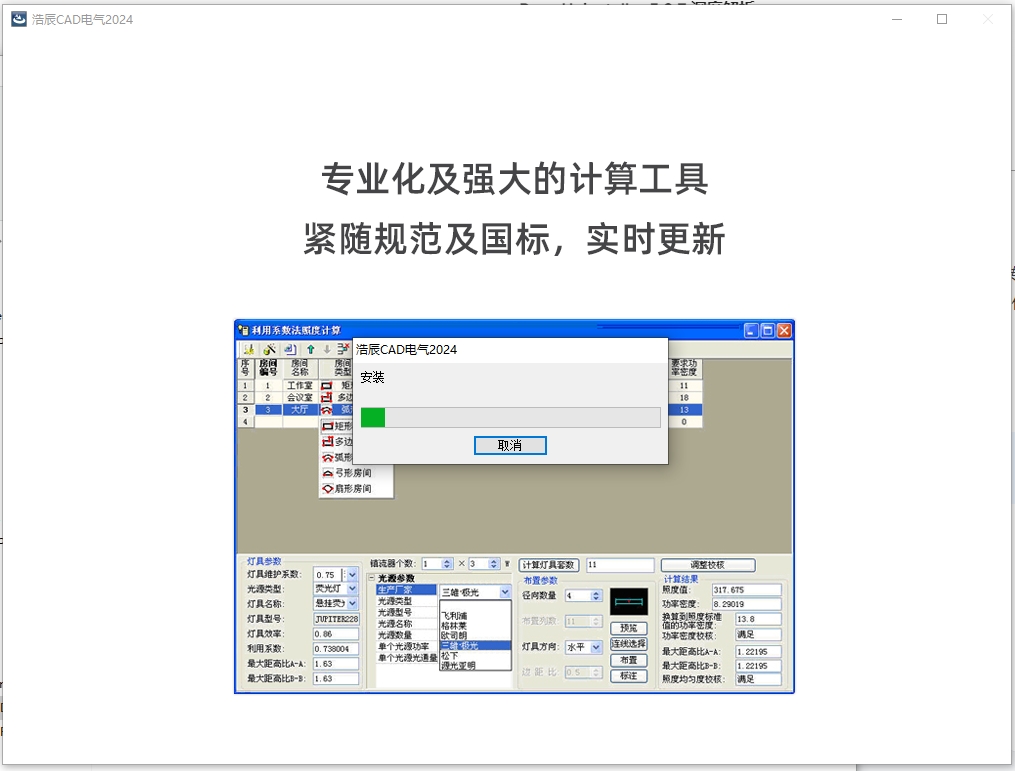Click the green up arrow in the pictured toolbar
This screenshot has width=1015, height=771.
click(311, 350)
